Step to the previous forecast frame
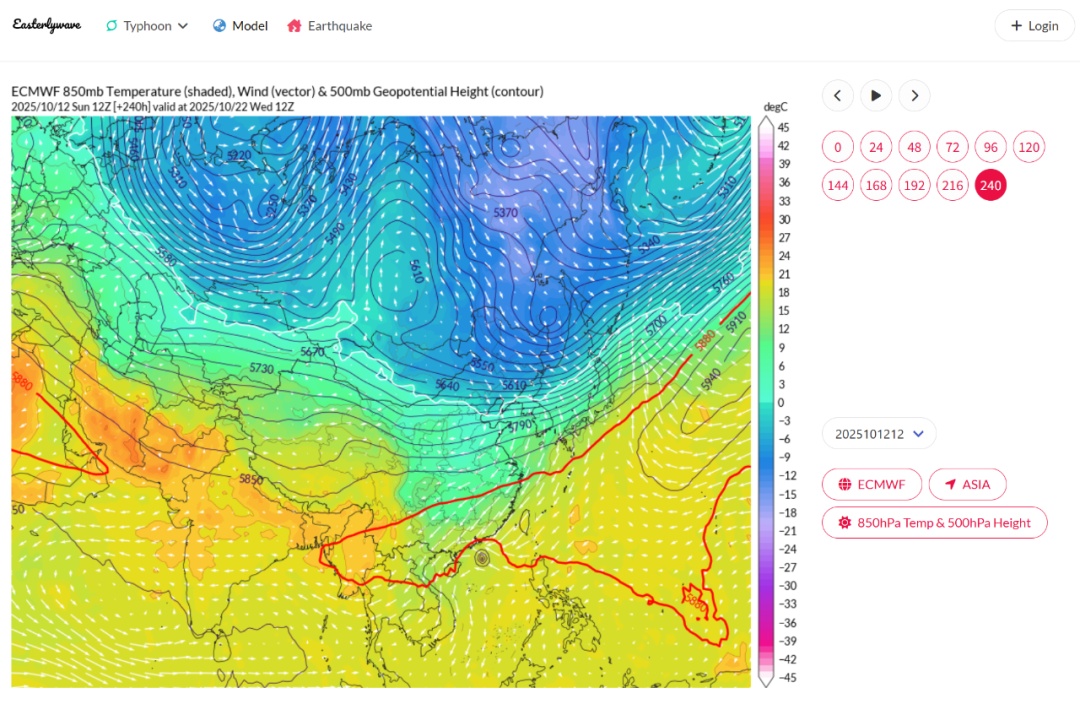 tap(838, 96)
